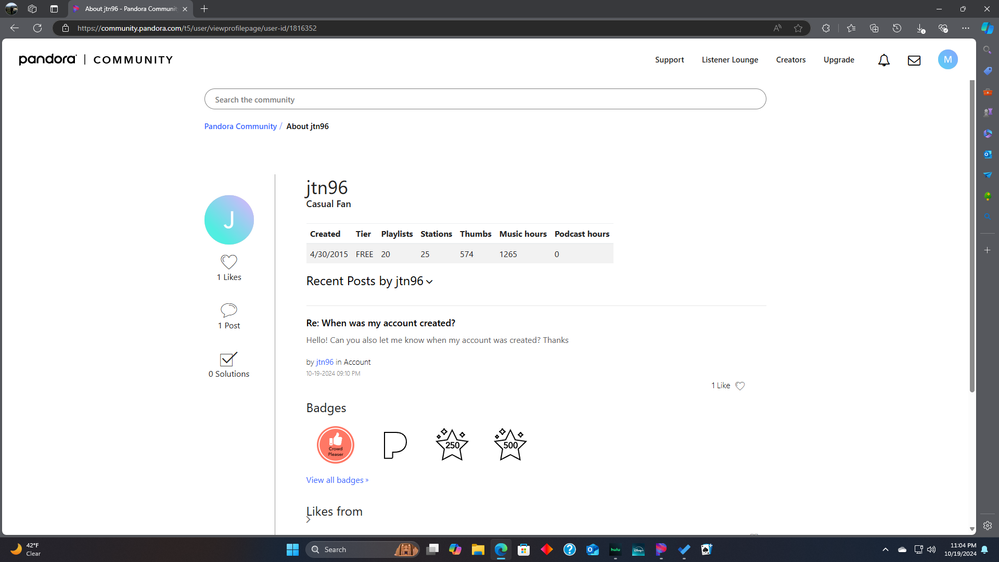
Task: Click the Crowd Pleaser badge
Action: (336, 445)
